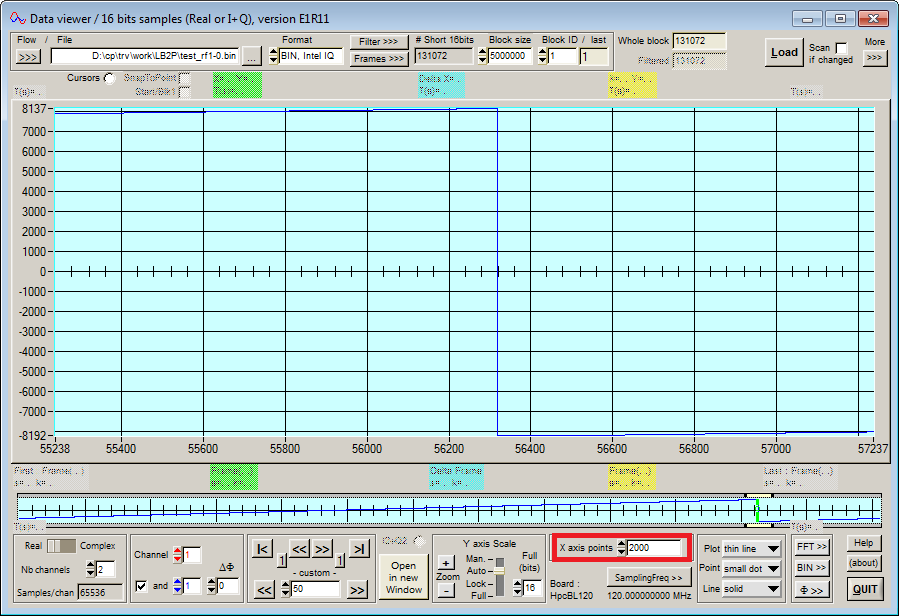The height and width of the screenshot is (616, 899).
Task: Click the file path input field
Action: point(144,56)
